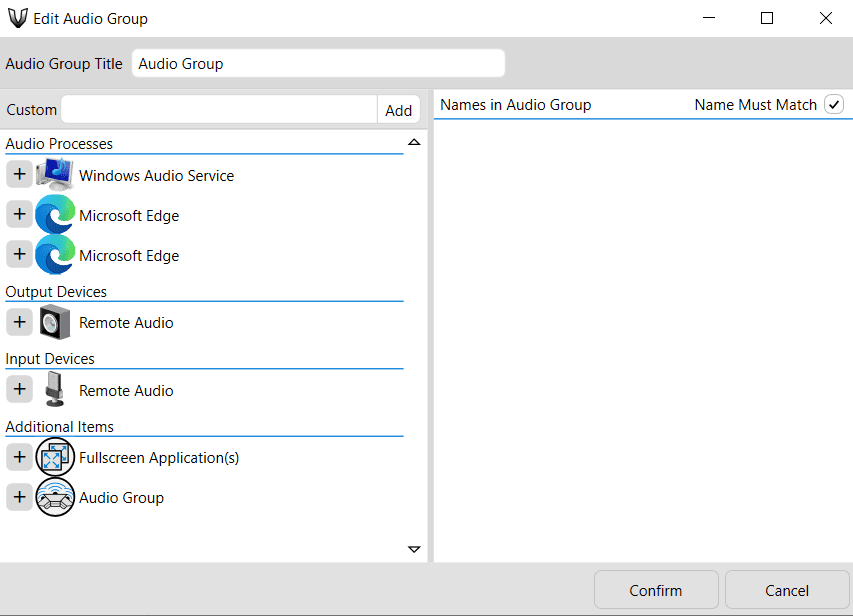Click the Remote Audio speaker icon

pyautogui.click(x=55, y=322)
